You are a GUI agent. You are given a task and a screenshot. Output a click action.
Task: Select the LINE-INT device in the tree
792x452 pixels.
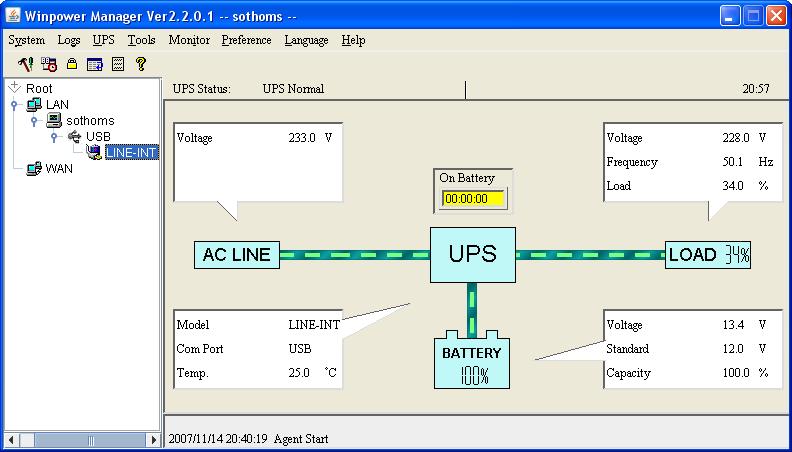tap(130, 152)
